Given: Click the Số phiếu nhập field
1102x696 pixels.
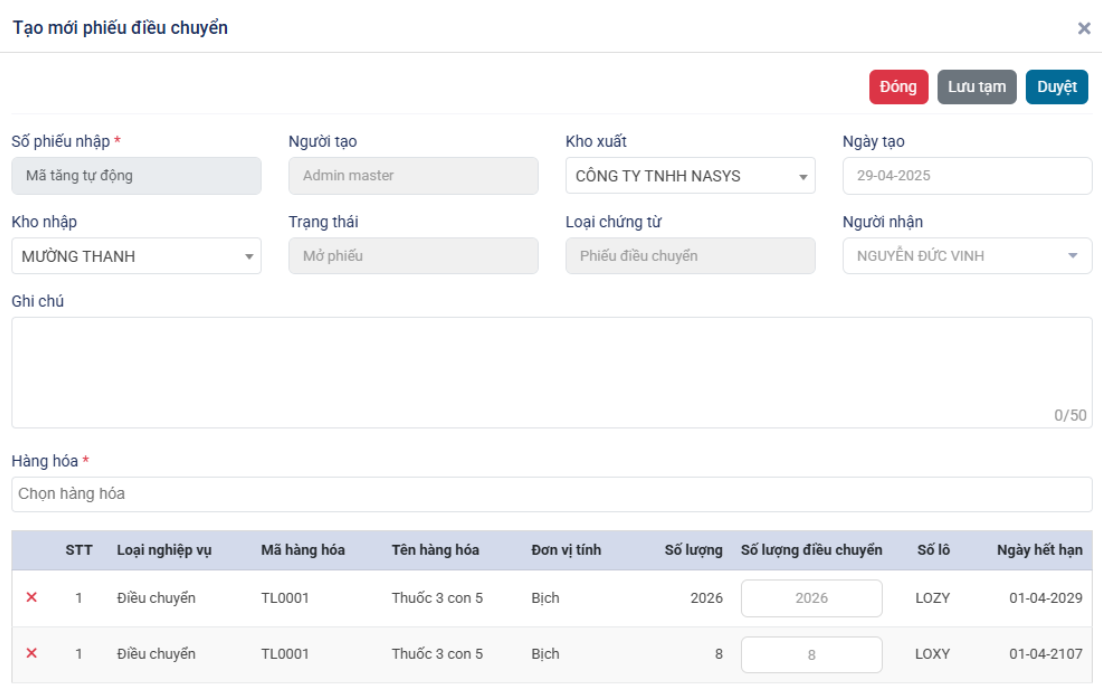Looking at the screenshot, I should [x=136, y=176].
